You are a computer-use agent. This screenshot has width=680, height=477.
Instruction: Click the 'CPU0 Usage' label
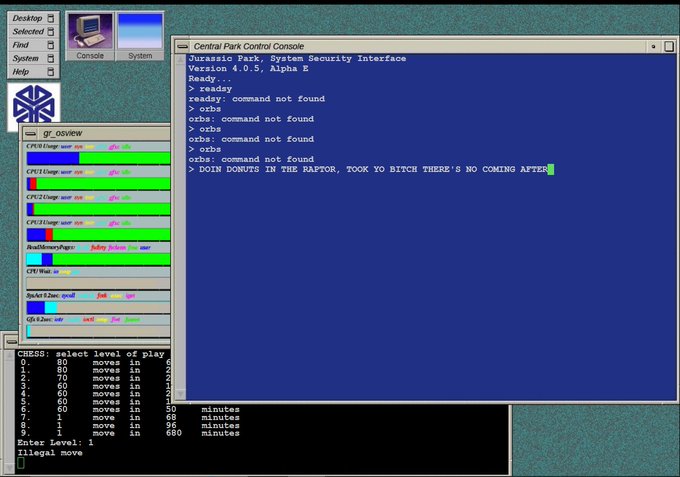click(x=42, y=146)
